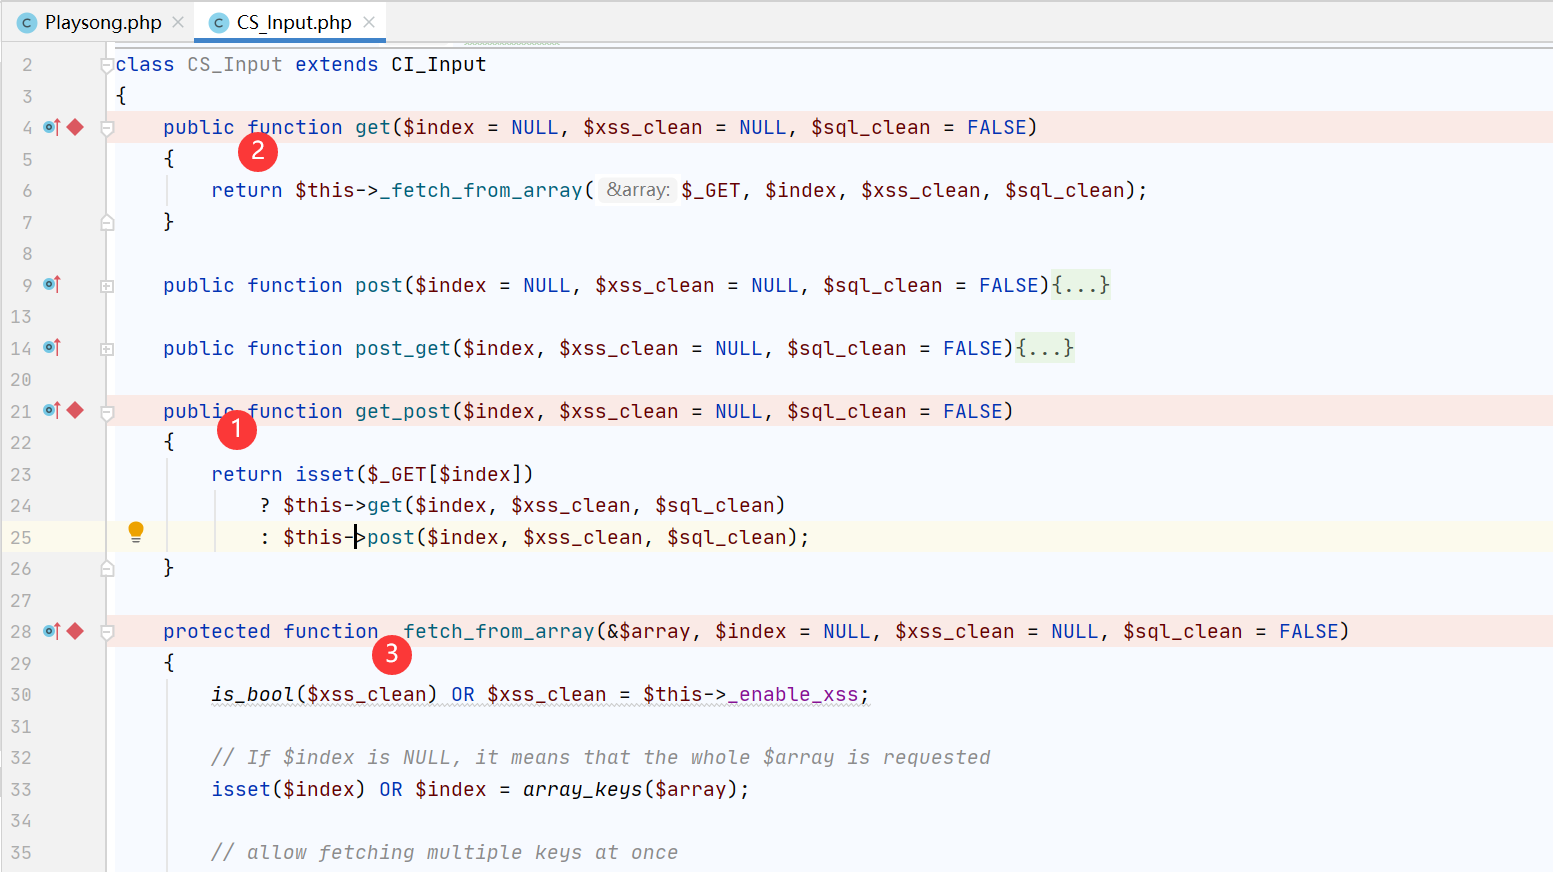Viewport: 1553px width, 872px height.
Task: Fold get() using end marker on line 7
Action: click(107, 223)
